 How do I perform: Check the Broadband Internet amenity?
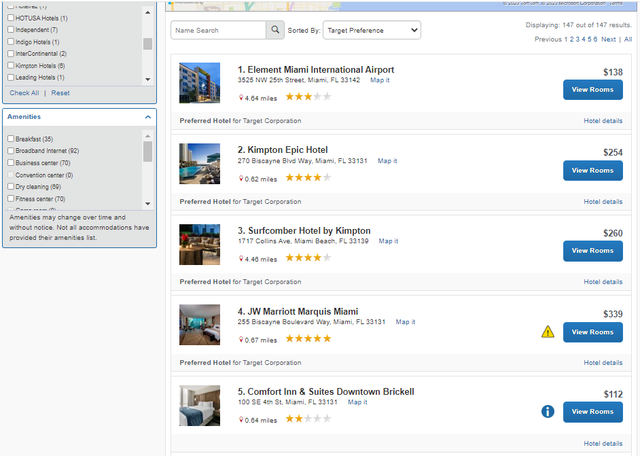11,151
